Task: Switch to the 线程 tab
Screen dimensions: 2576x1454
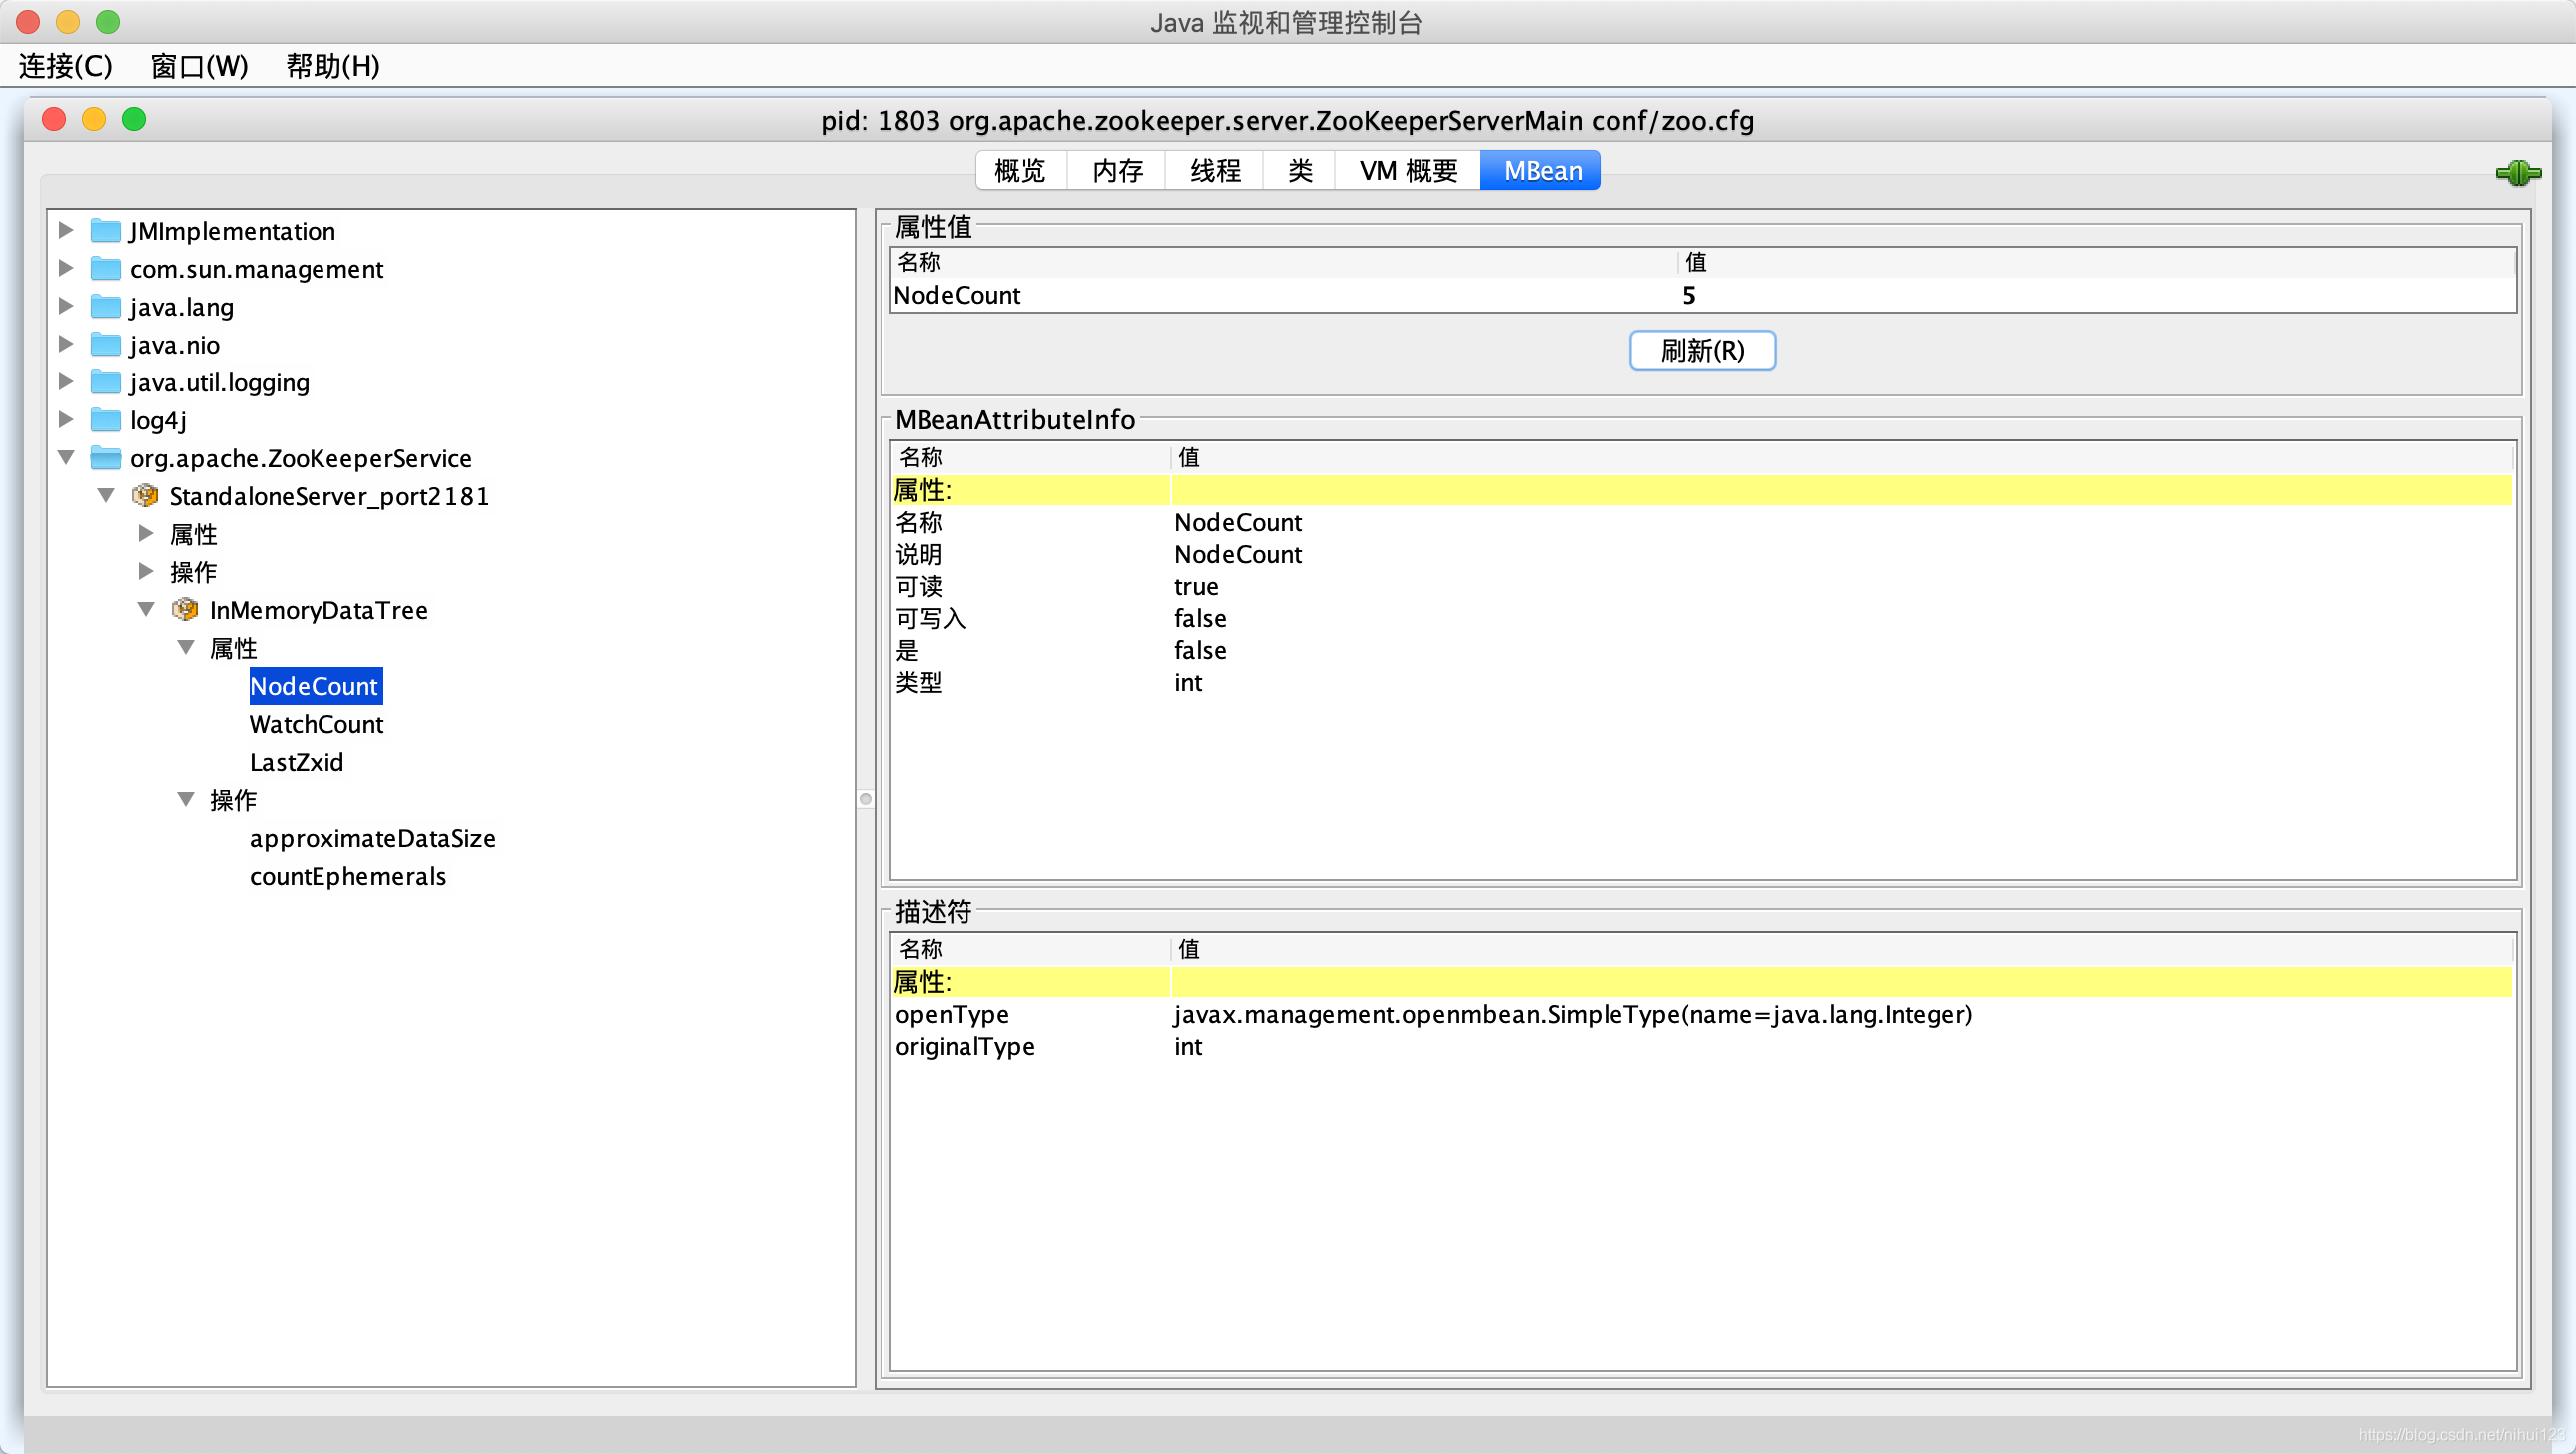Action: click(1215, 171)
